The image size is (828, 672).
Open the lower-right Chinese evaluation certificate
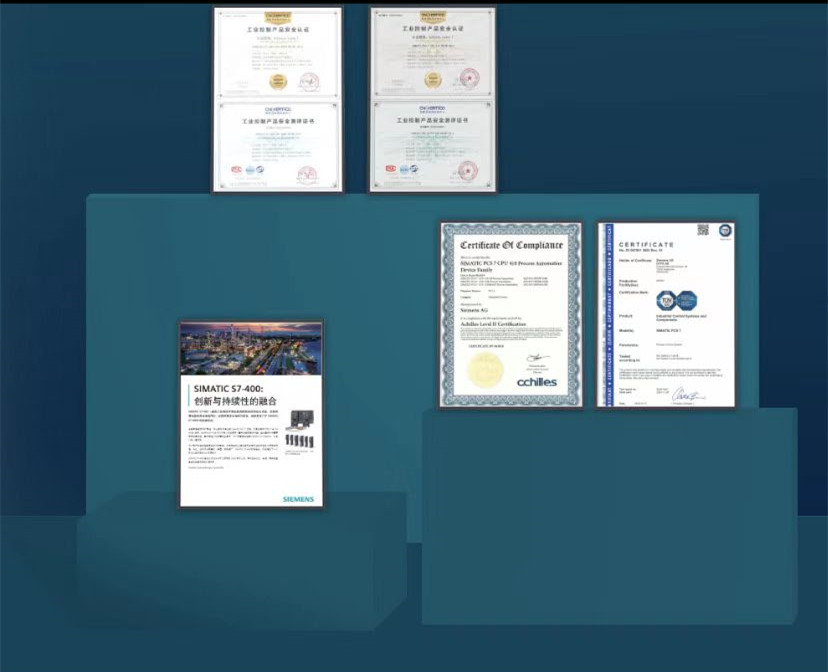click(432, 146)
